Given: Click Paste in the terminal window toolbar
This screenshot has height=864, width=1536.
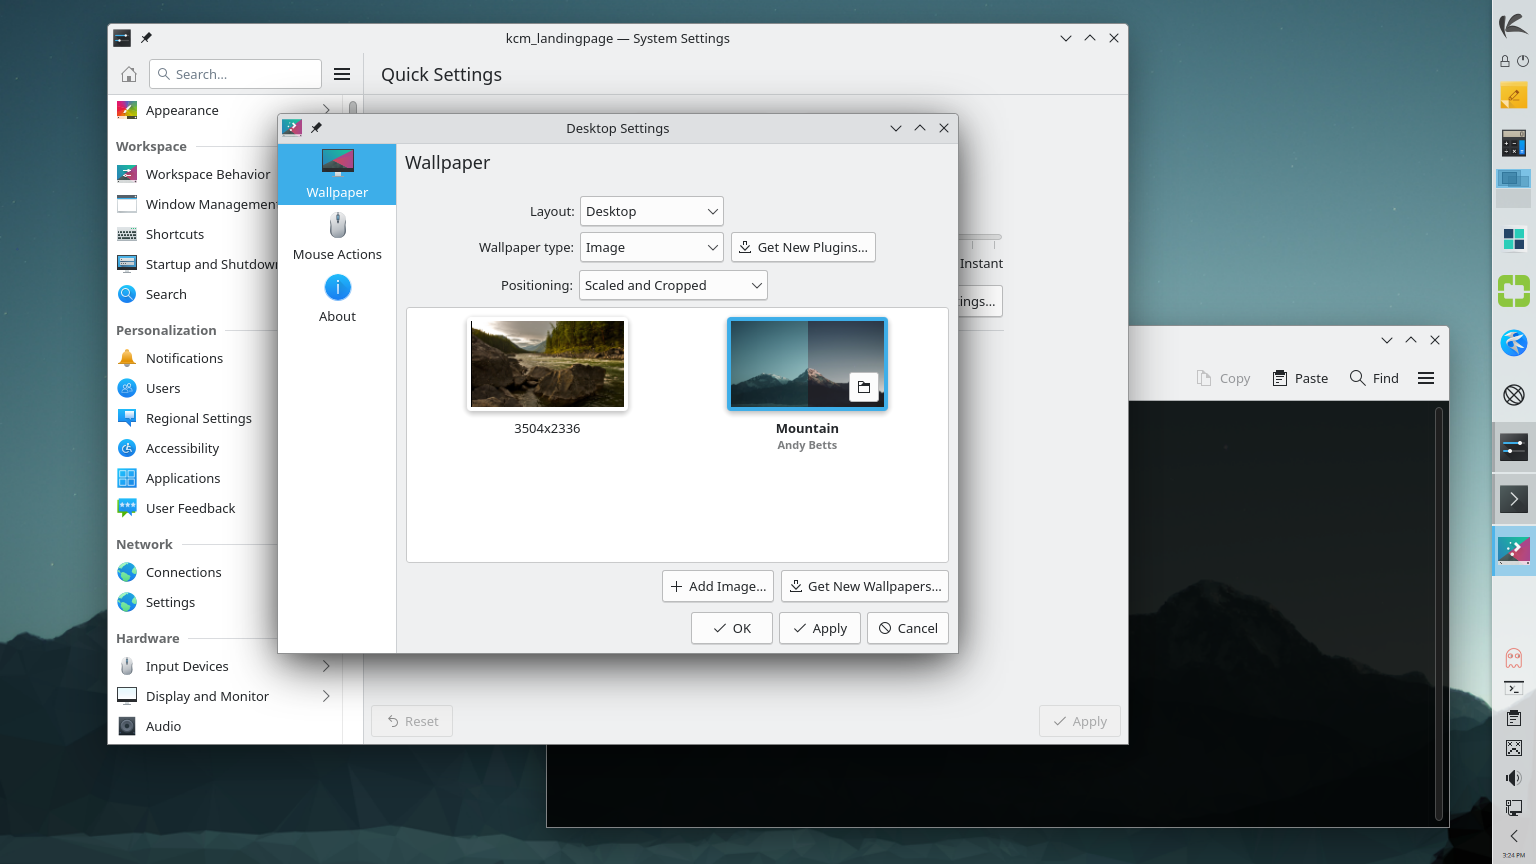Looking at the screenshot, I should click(1300, 378).
